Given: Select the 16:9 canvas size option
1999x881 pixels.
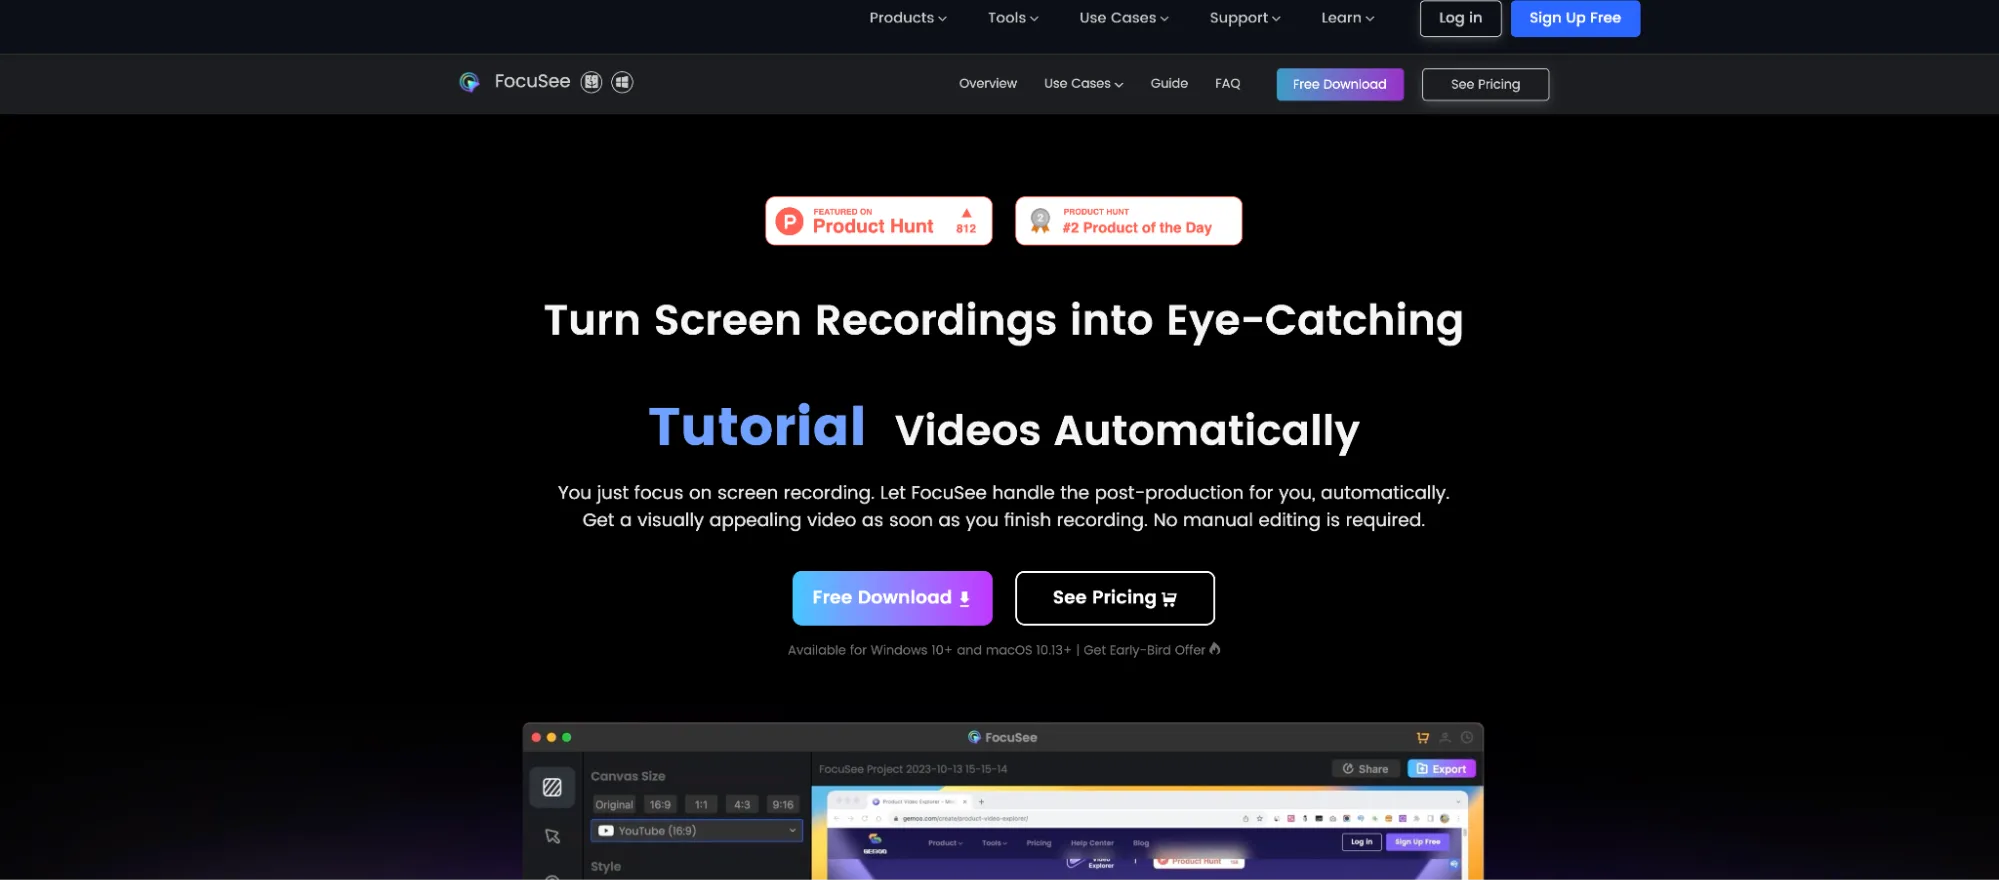Looking at the screenshot, I should click(x=660, y=805).
